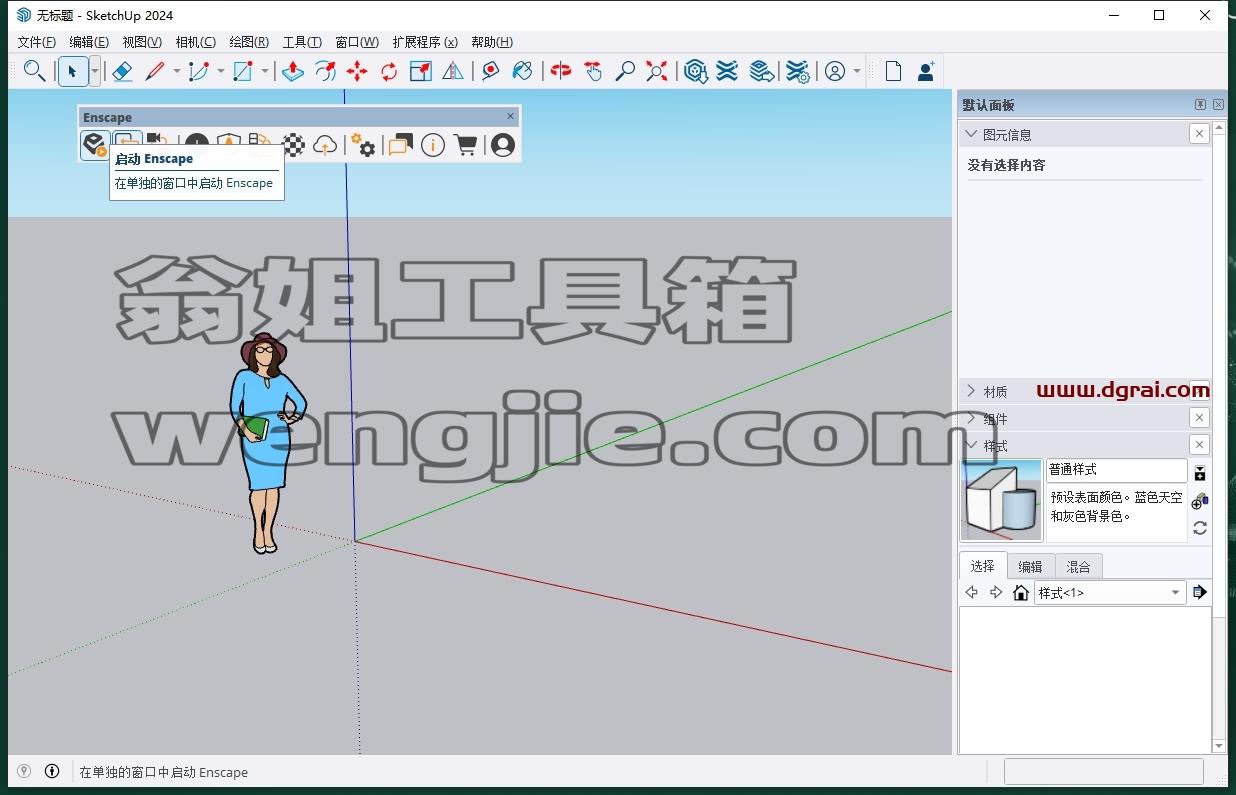
Task: Click the Search SketchUp magnifier icon
Action: point(34,71)
